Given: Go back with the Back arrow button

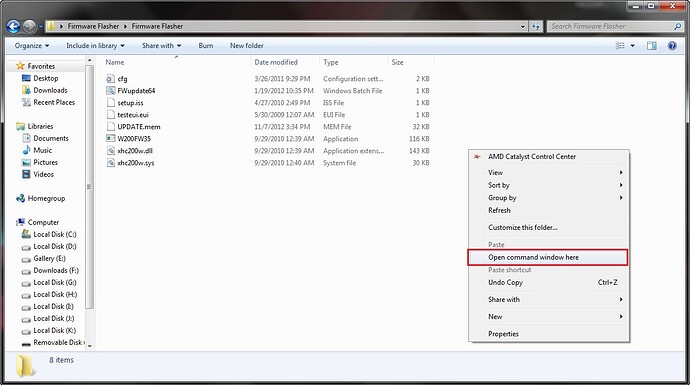Looking at the screenshot, I should click(13, 27).
